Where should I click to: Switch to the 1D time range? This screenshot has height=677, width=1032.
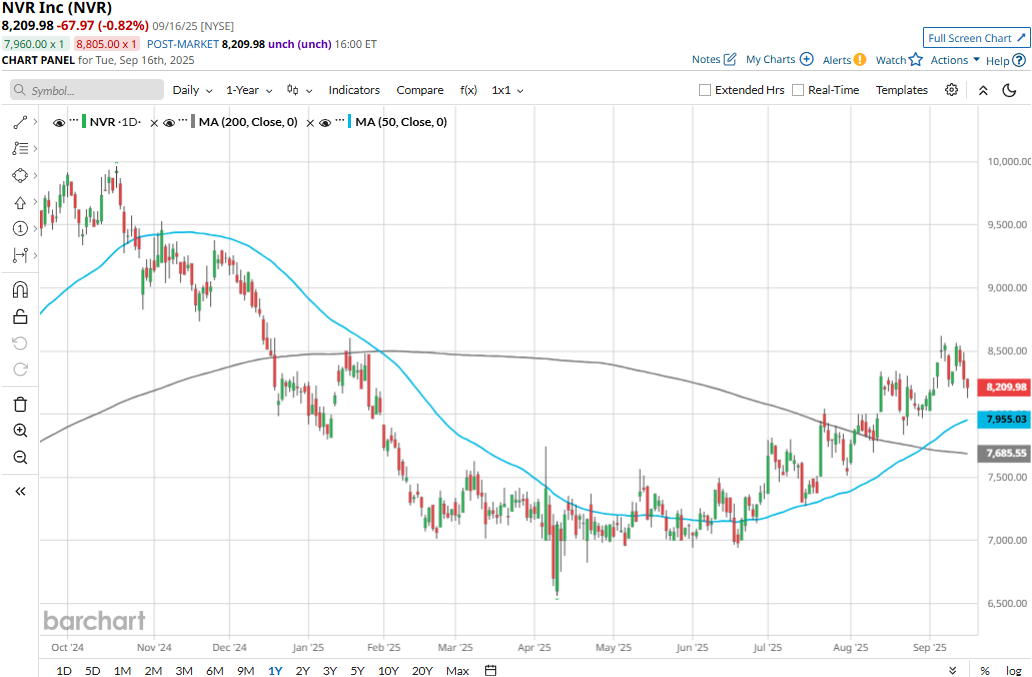point(64,670)
